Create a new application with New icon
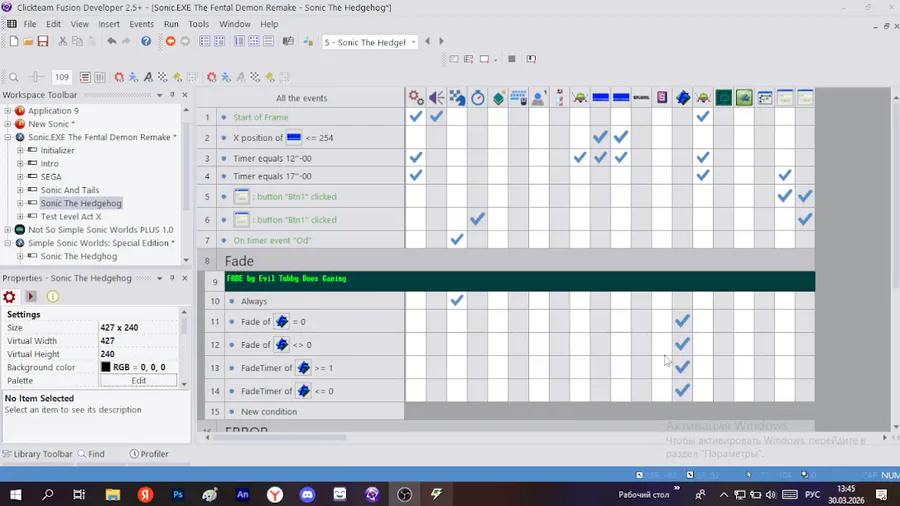The width and height of the screenshot is (900, 506). click(14, 41)
